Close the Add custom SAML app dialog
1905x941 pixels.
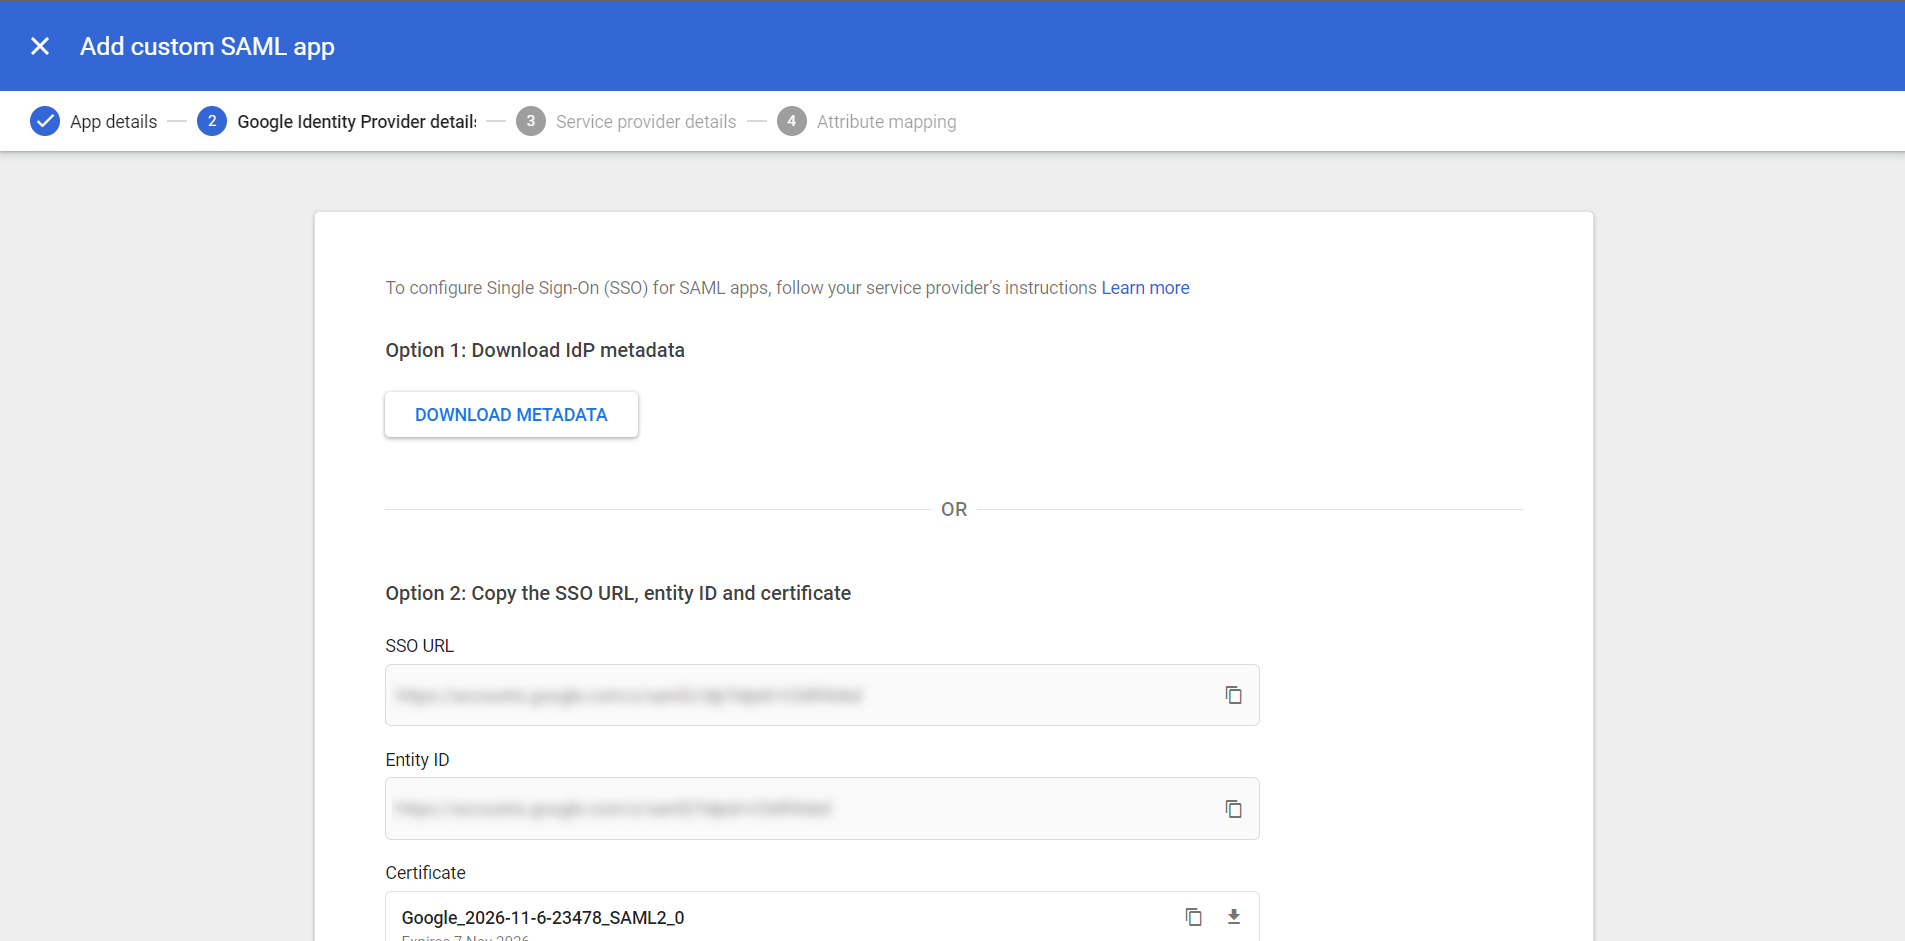point(40,46)
